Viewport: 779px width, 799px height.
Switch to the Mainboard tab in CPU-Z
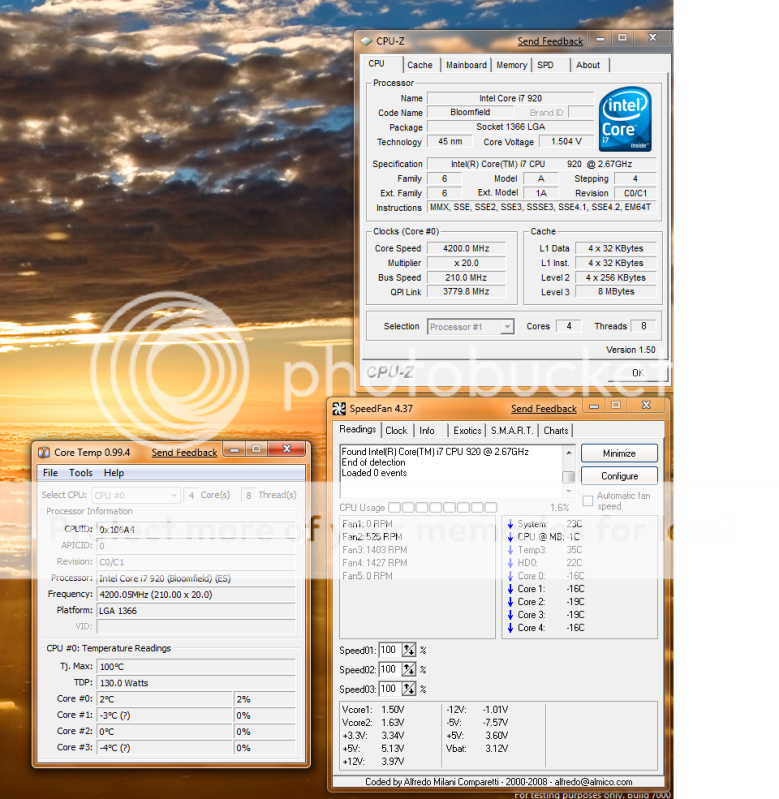pyautogui.click(x=466, y=65)
